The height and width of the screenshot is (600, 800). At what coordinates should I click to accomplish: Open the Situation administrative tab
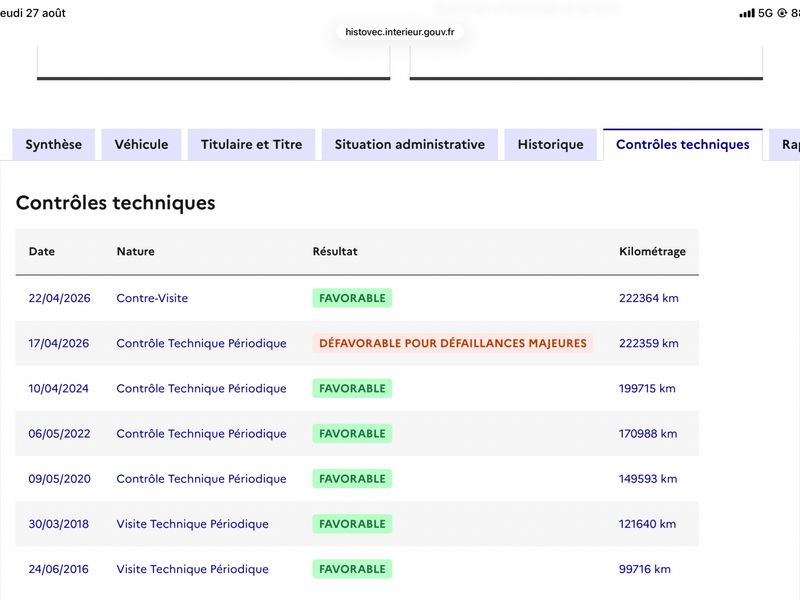(x=410, y=144)
